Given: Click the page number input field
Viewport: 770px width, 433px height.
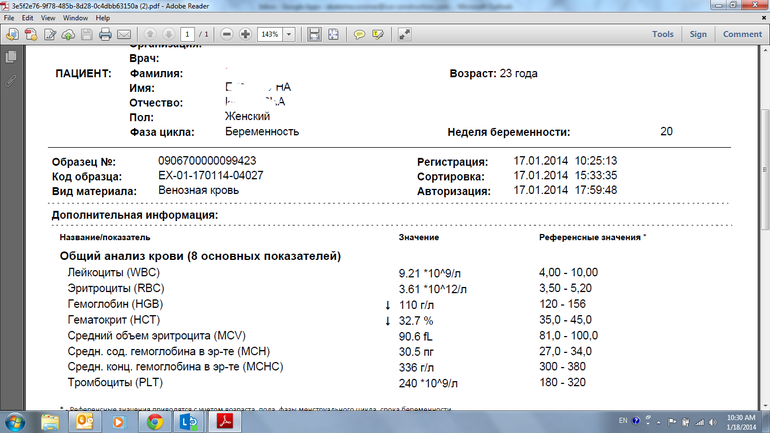Looking at the screenshot, I should tap(188, 34).
